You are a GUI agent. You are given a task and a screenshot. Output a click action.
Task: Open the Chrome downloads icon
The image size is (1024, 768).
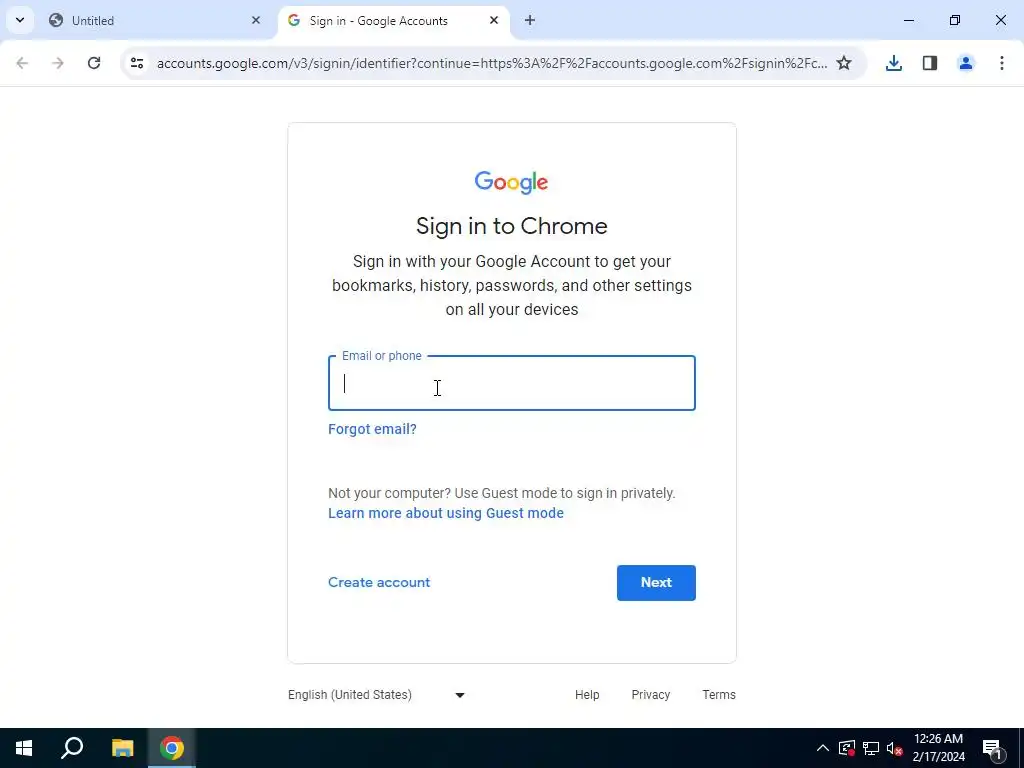pos(894,63)
